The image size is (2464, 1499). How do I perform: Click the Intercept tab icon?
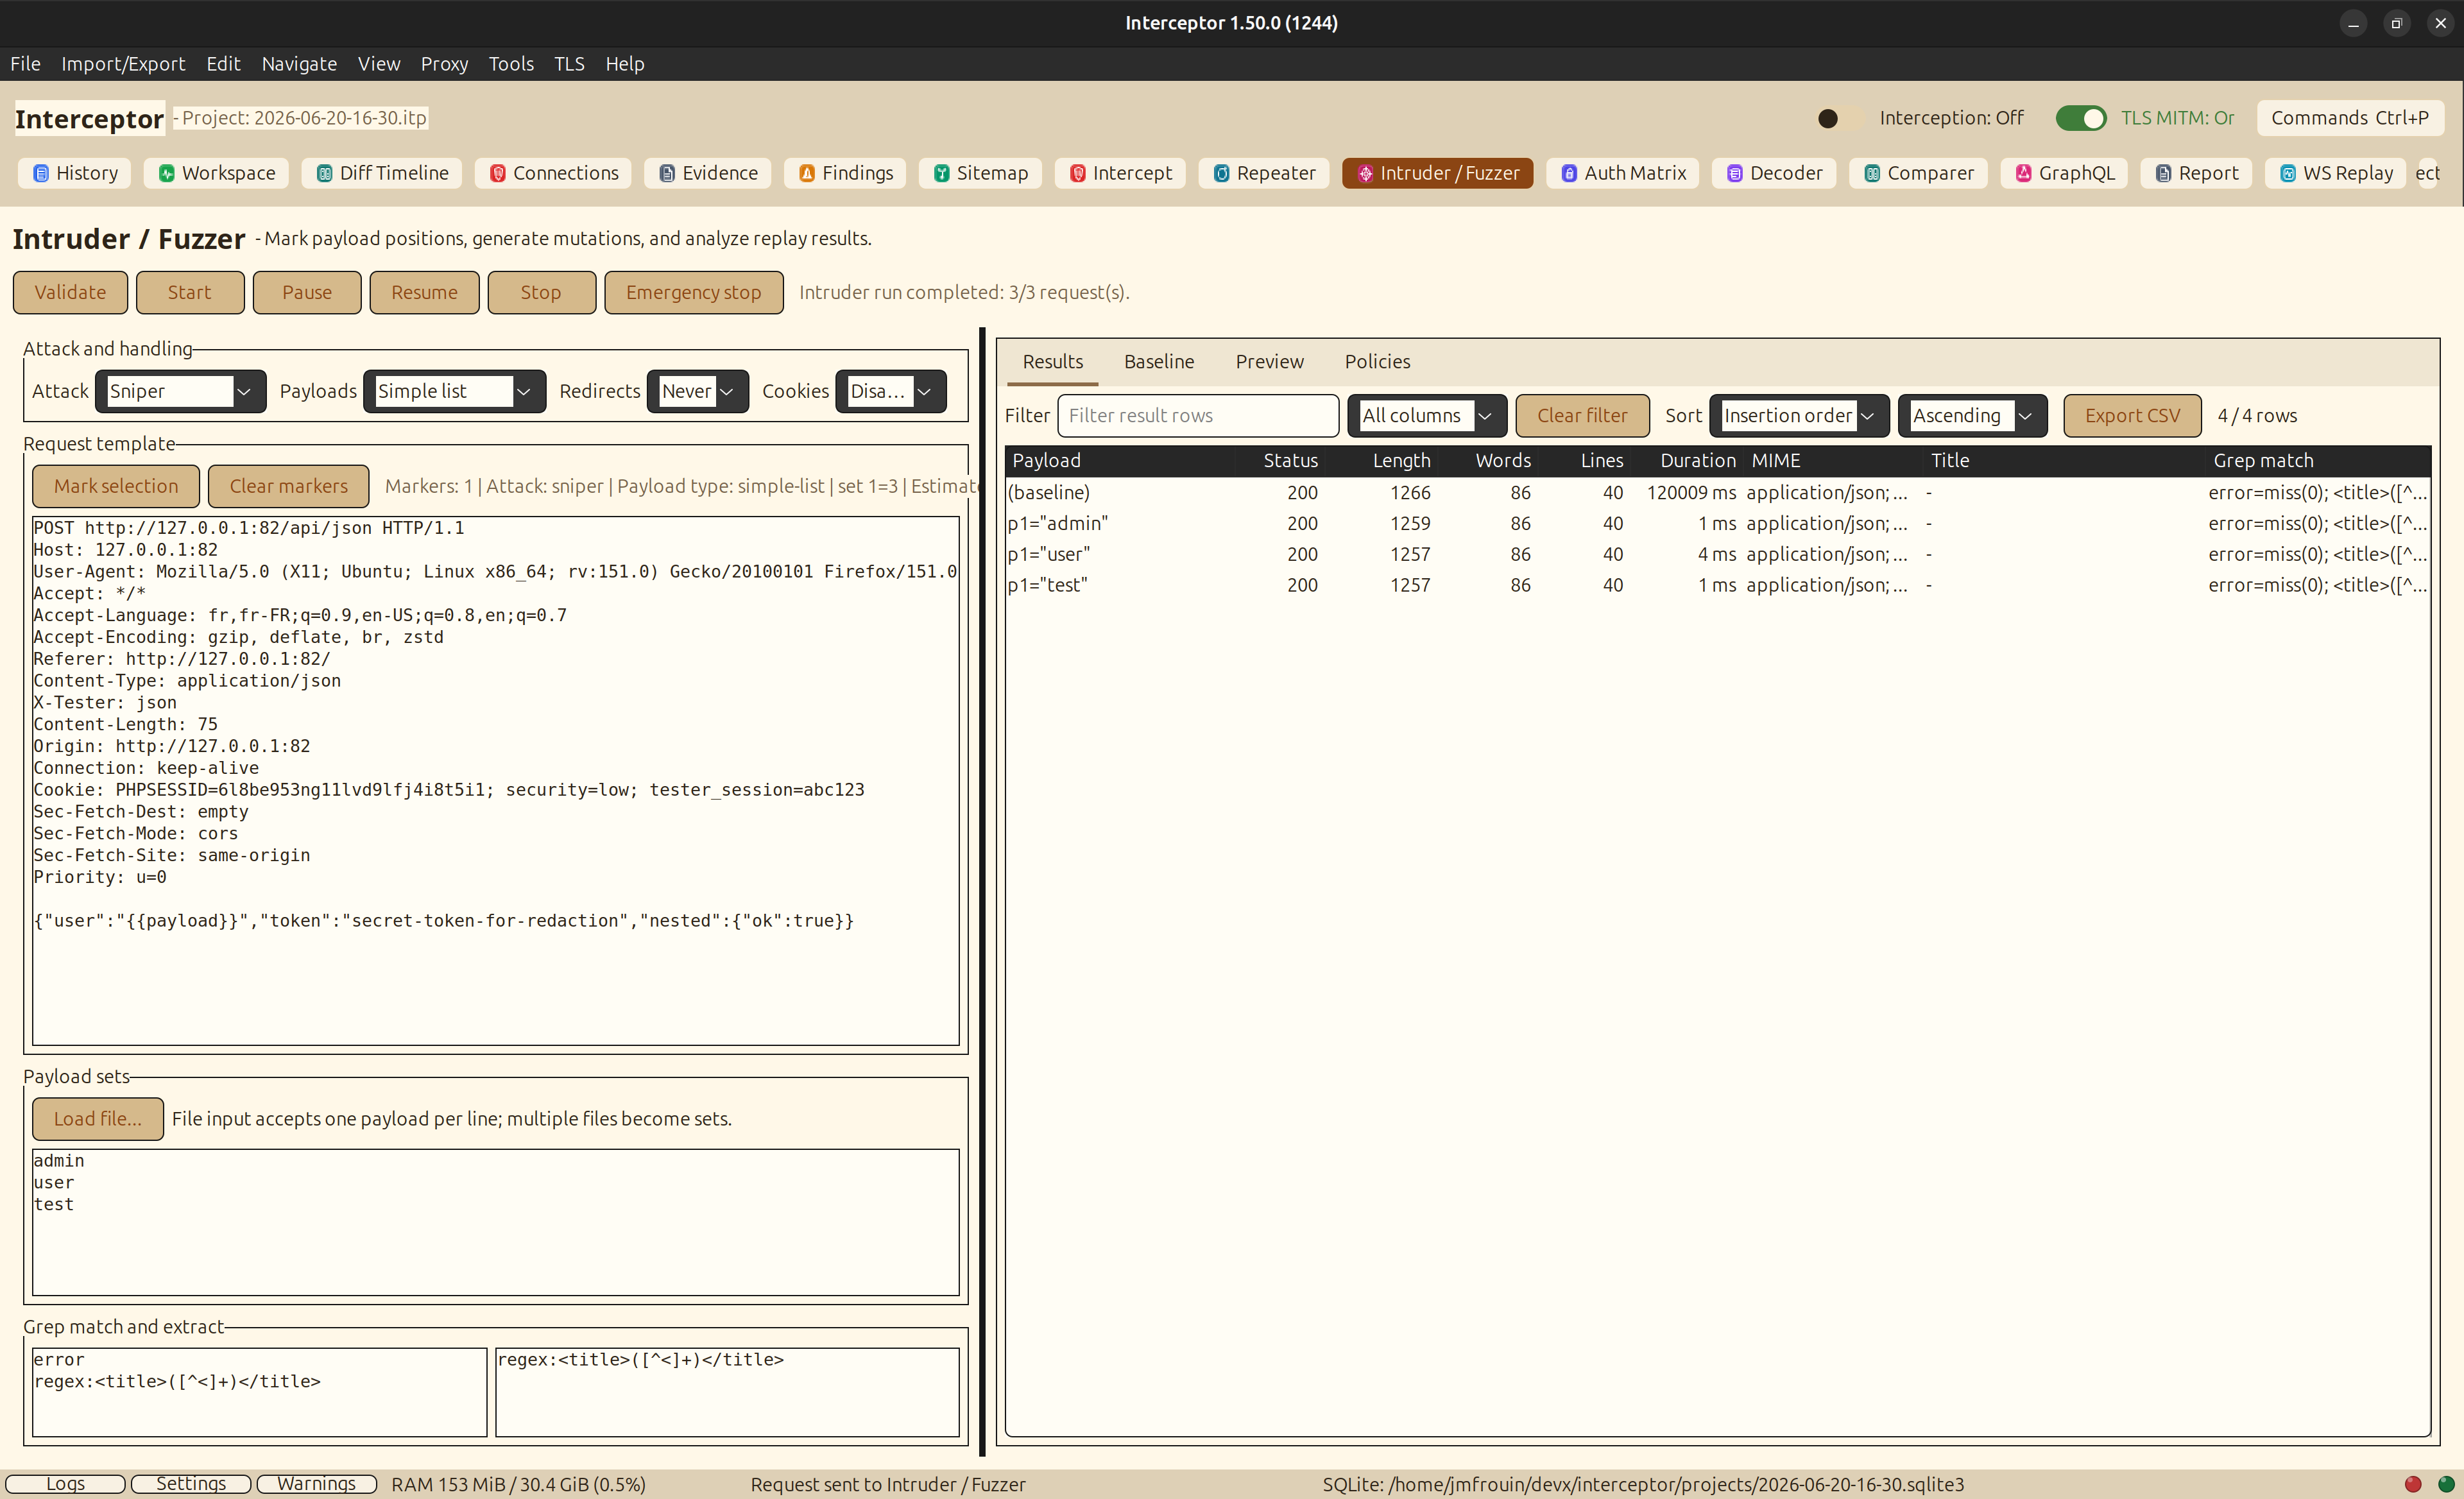1077,173
